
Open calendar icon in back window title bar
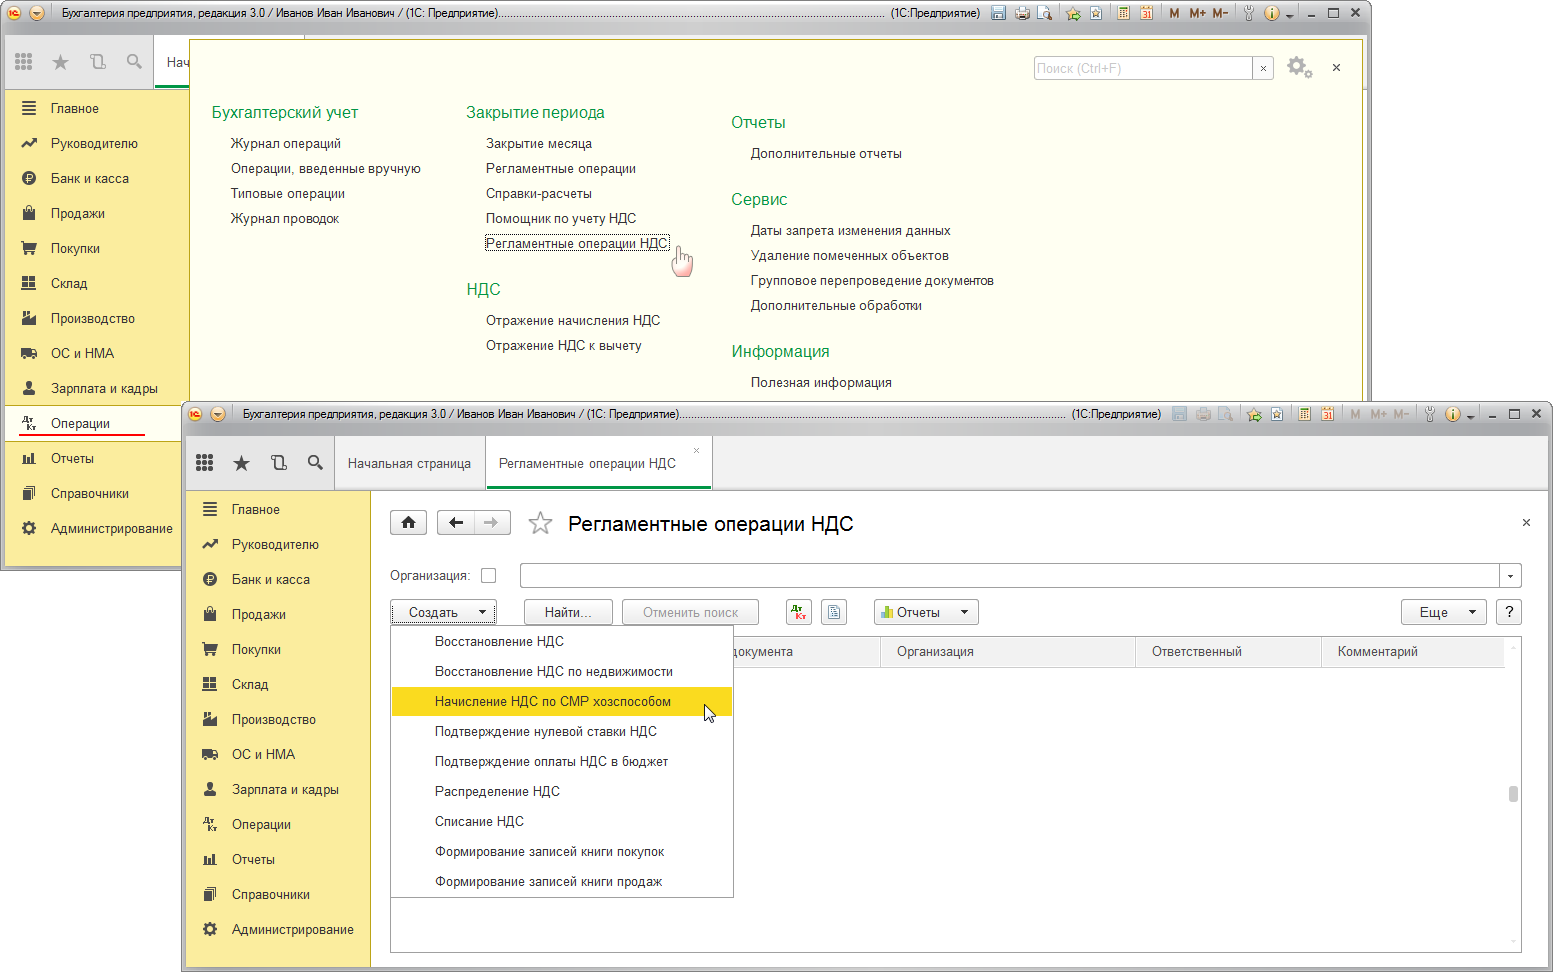pyautogui.click(x=1147, y=13)
